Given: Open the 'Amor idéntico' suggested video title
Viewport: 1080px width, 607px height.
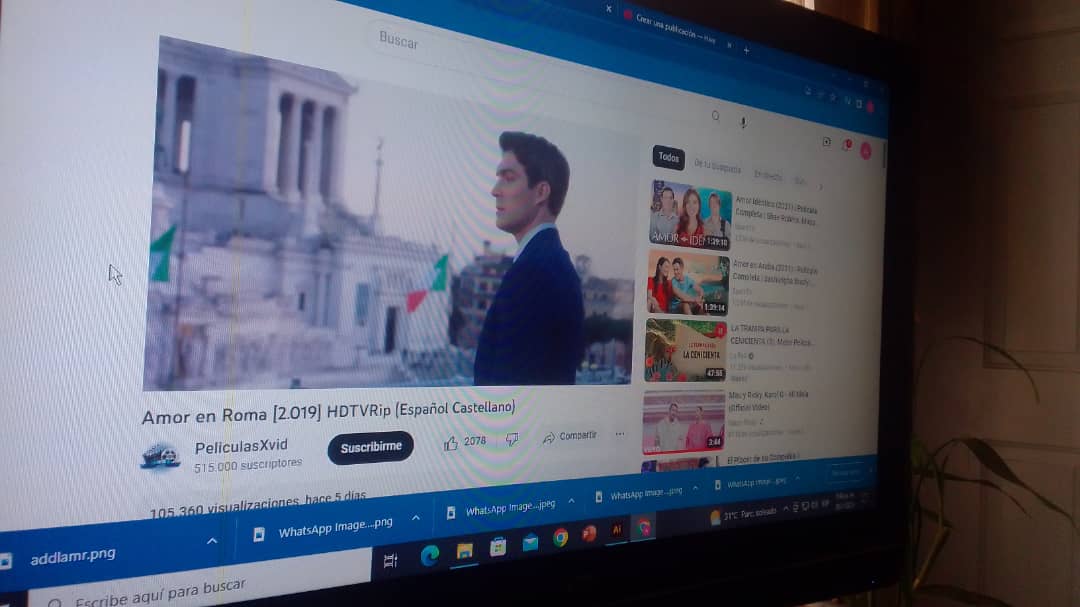Looking at the screenshot, I should pos(776,212).
